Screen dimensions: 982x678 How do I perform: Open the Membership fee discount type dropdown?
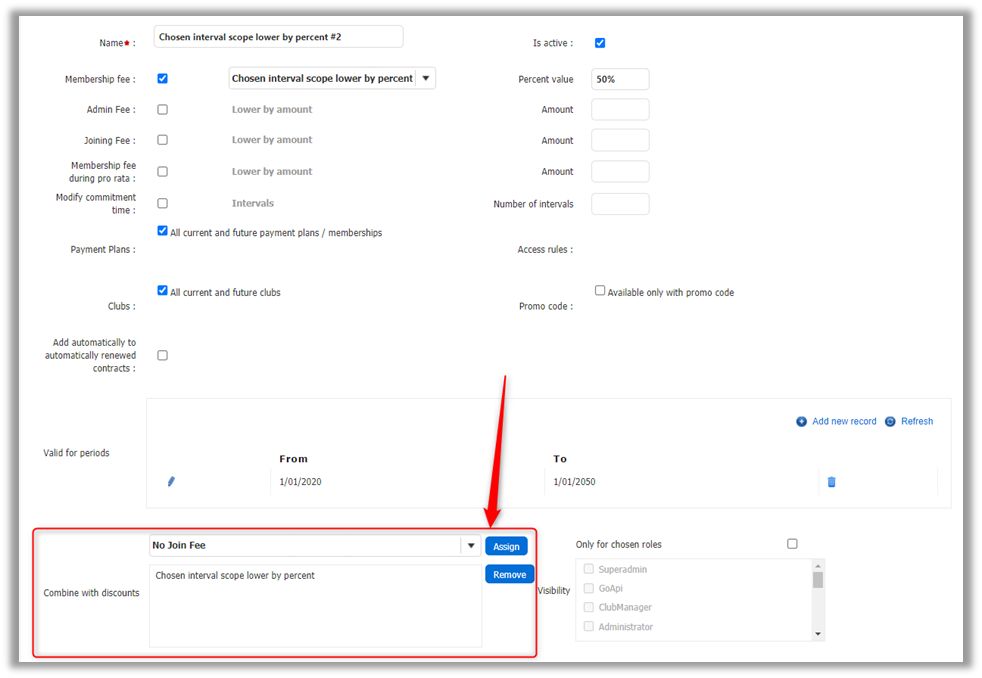425,78
